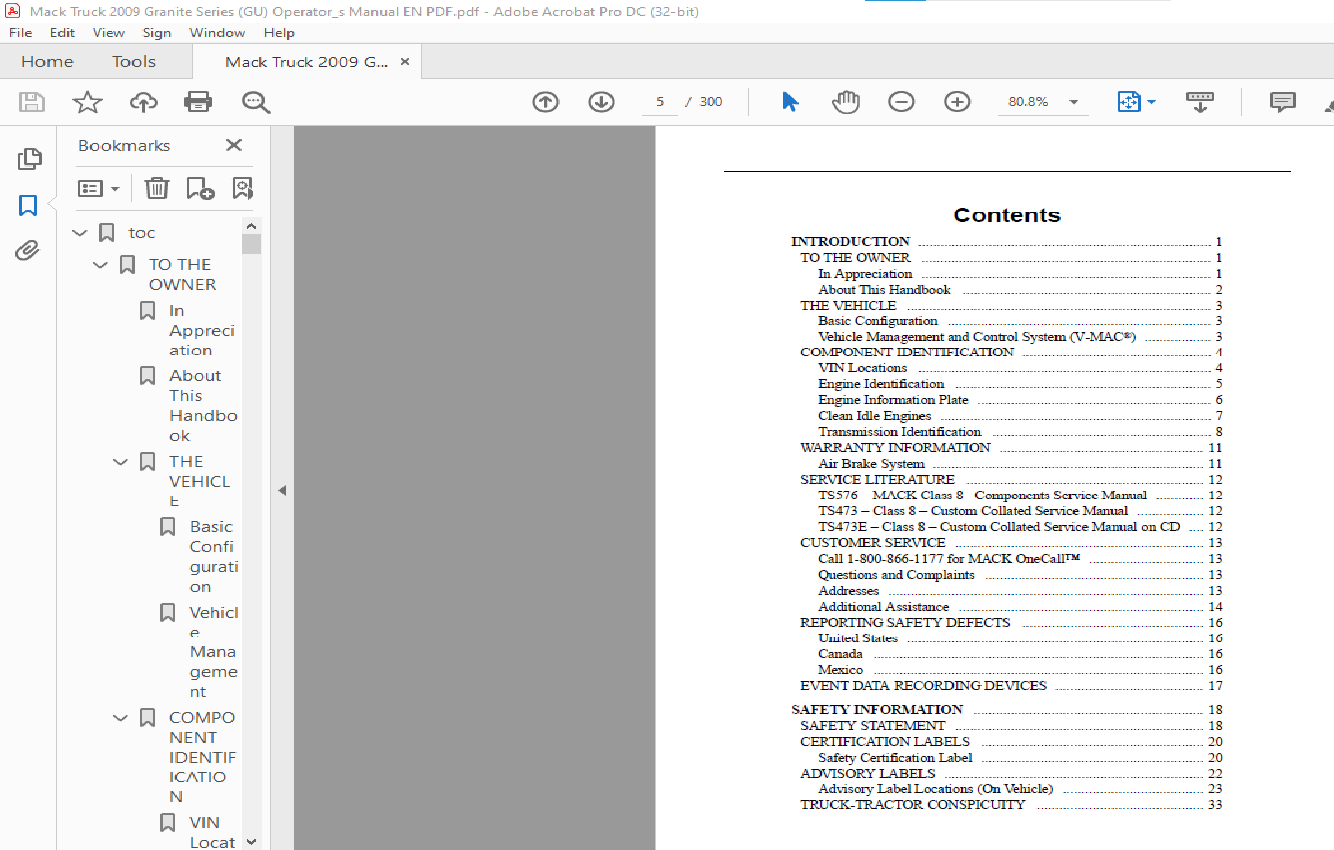Add file to starred favorites

click(x=88, y=102)
